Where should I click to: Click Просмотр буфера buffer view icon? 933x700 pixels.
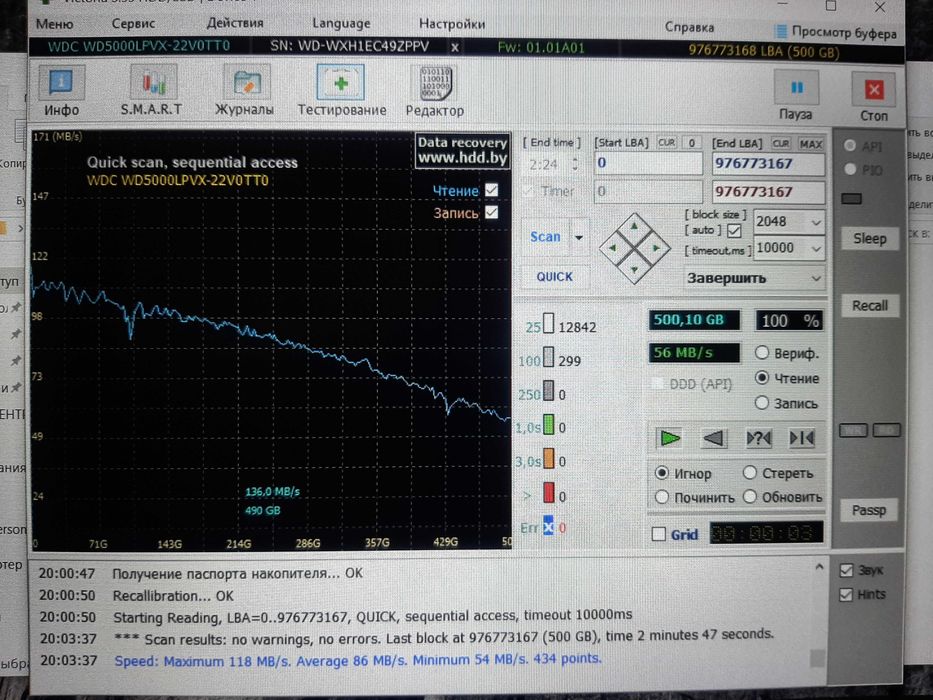780,31
